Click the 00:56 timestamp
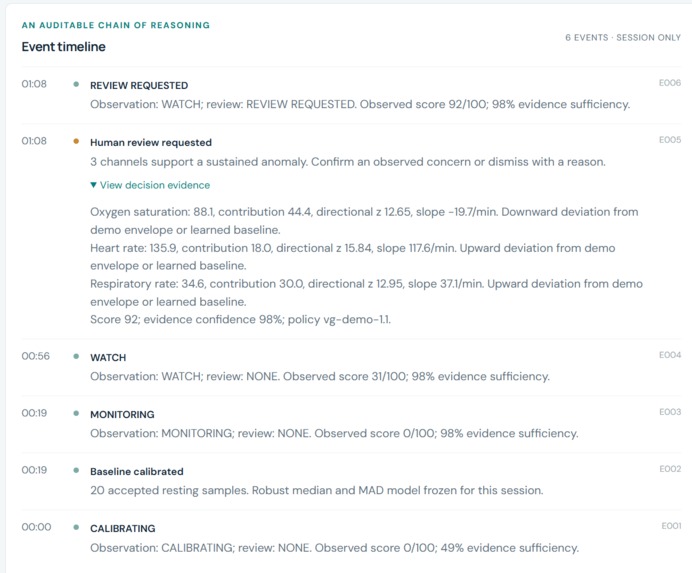 [35, 356]
